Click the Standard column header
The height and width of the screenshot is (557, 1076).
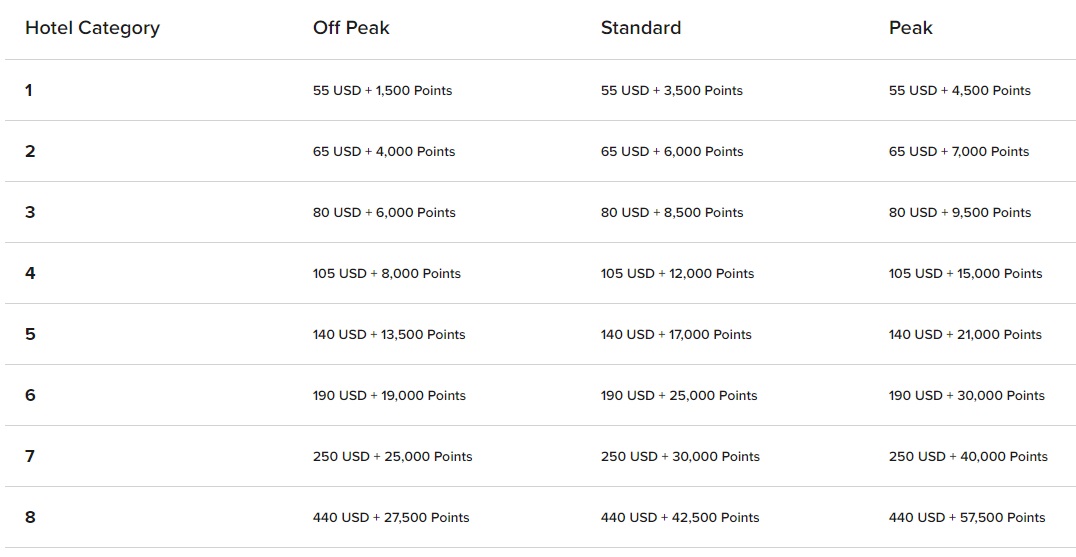point(641,28)
